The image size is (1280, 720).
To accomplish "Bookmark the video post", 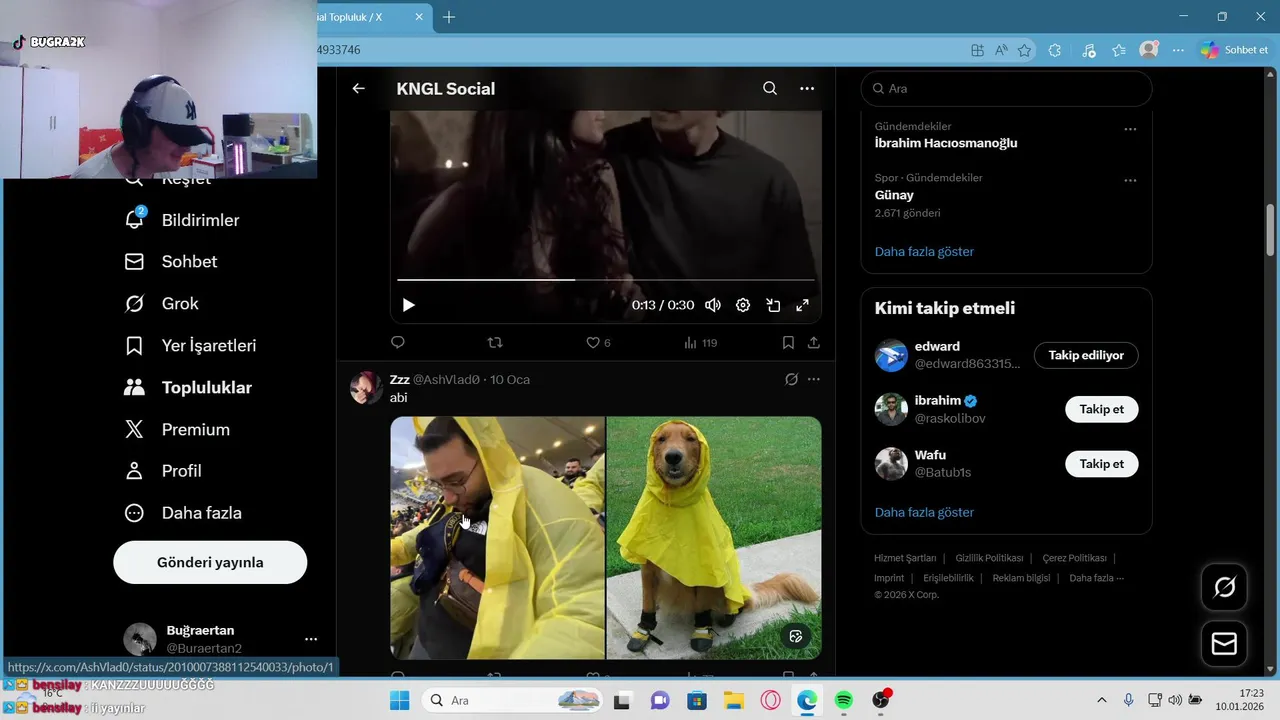I will pyautogui.click(x=788, y=342).
